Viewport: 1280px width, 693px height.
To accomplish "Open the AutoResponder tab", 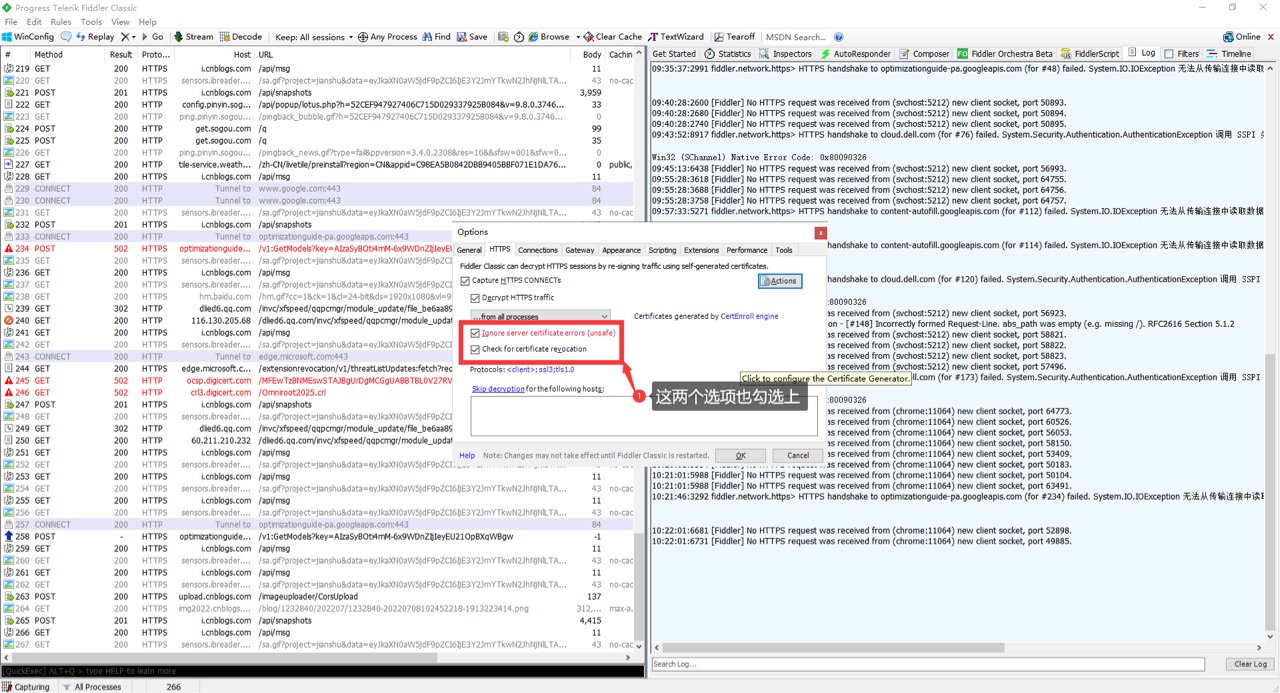I will point(855,54).
